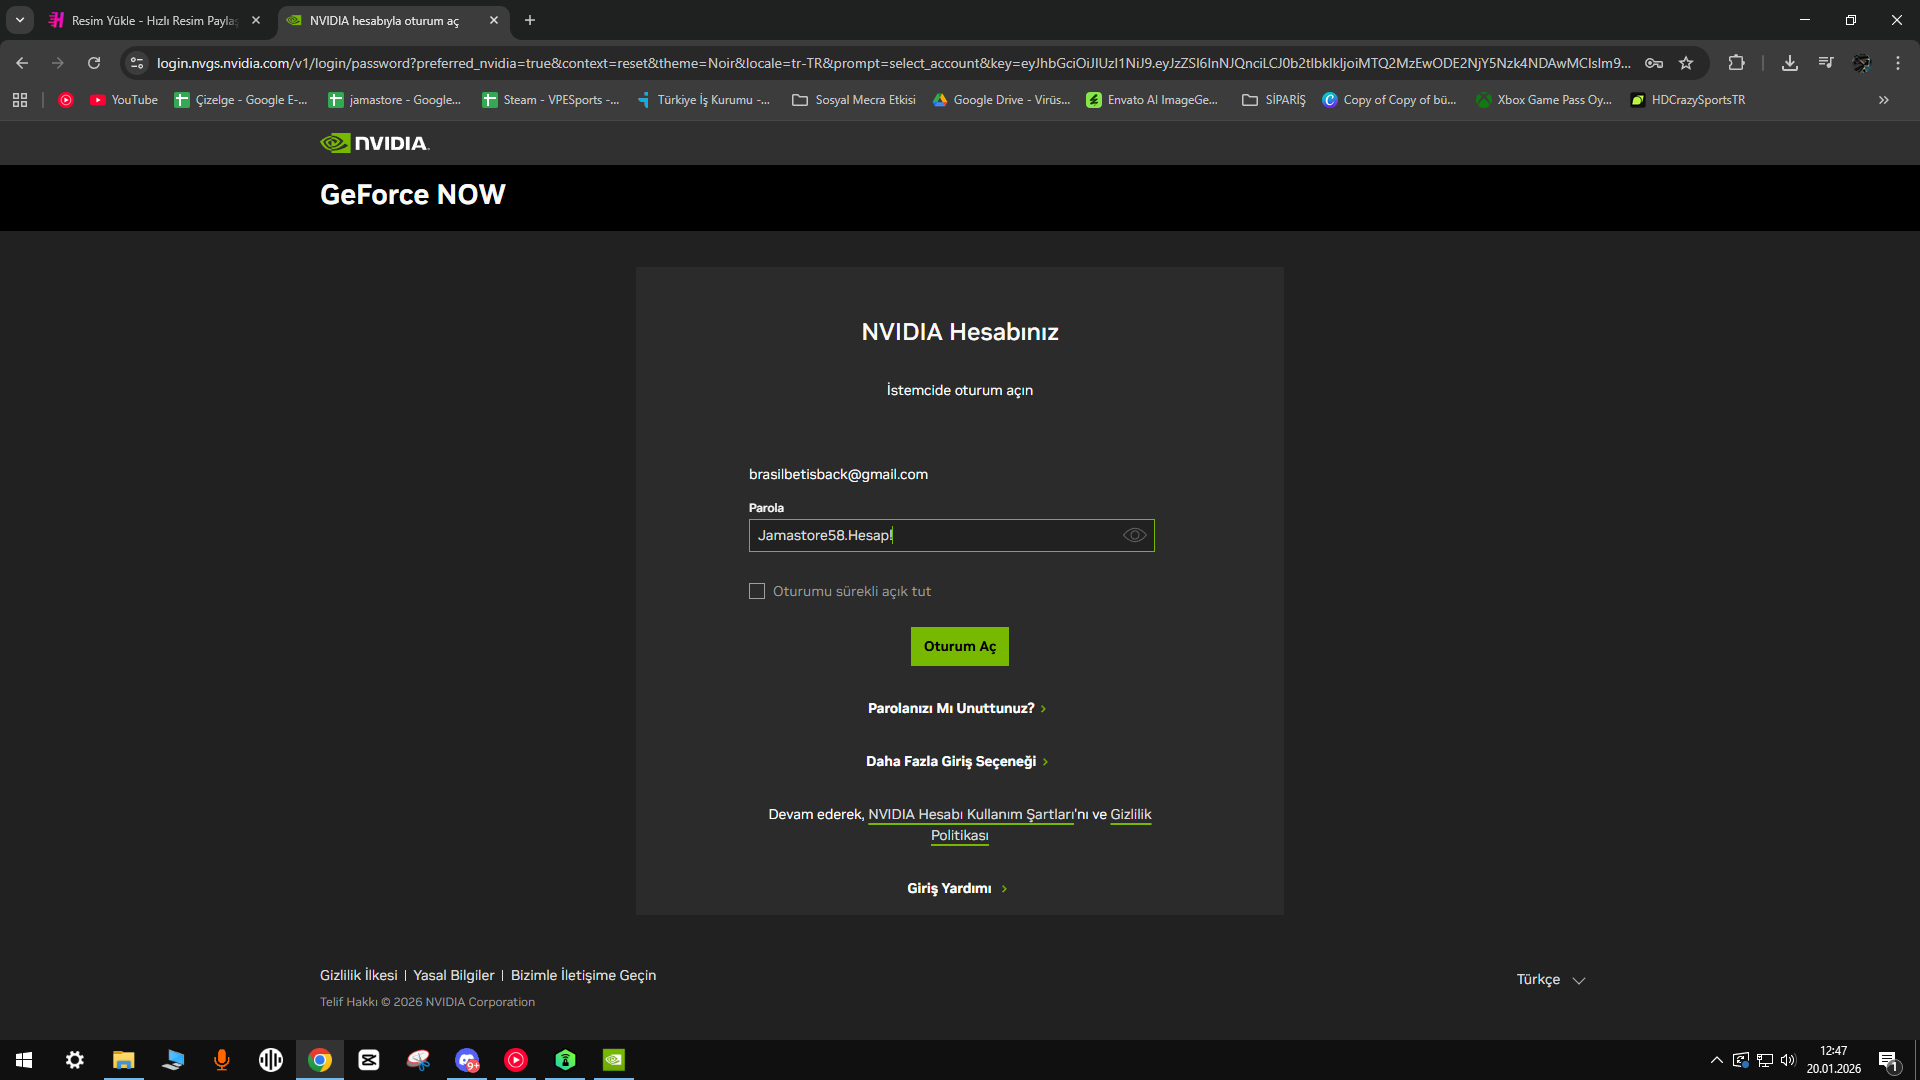Open the Discord icon in taskbar
Screen dimensions: 1920x1080
[467, 1060]
